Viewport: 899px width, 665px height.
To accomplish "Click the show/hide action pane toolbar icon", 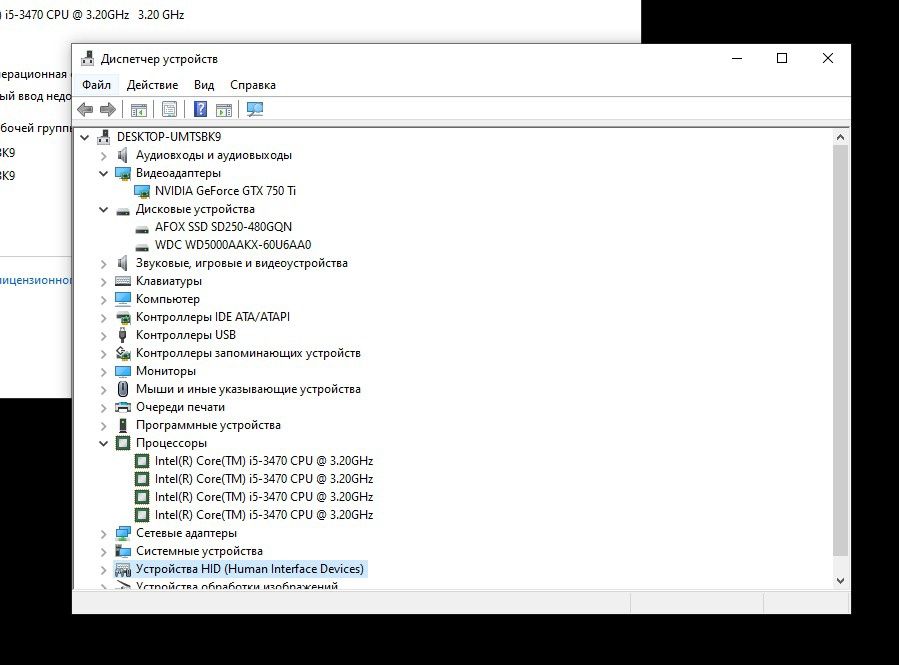I will point(224,109).
